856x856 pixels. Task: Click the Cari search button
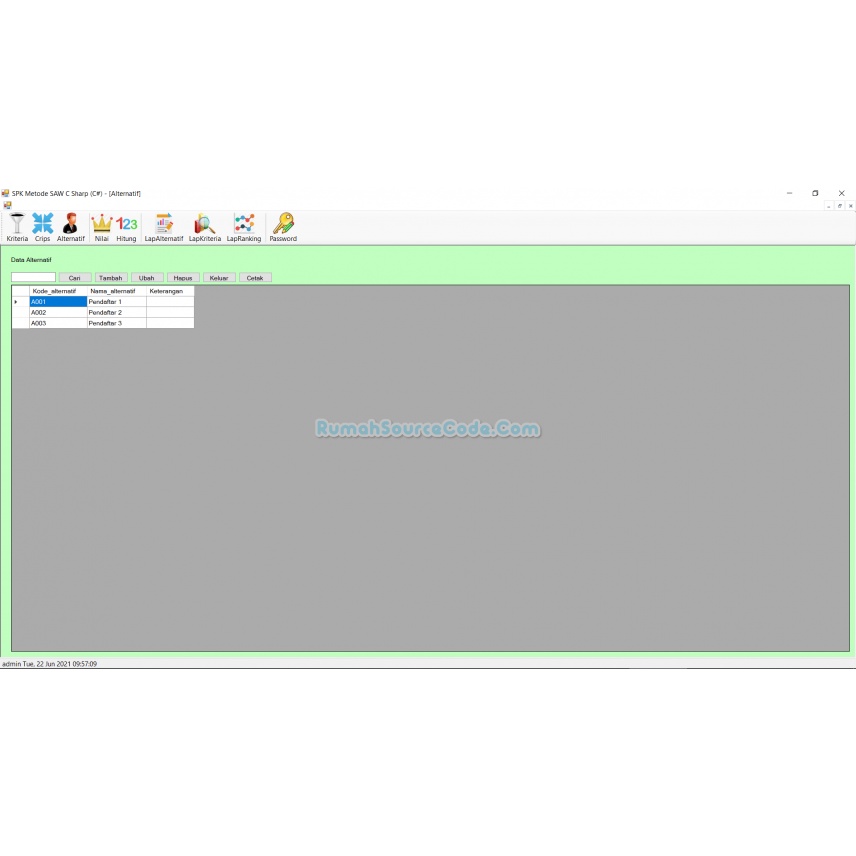75,278
